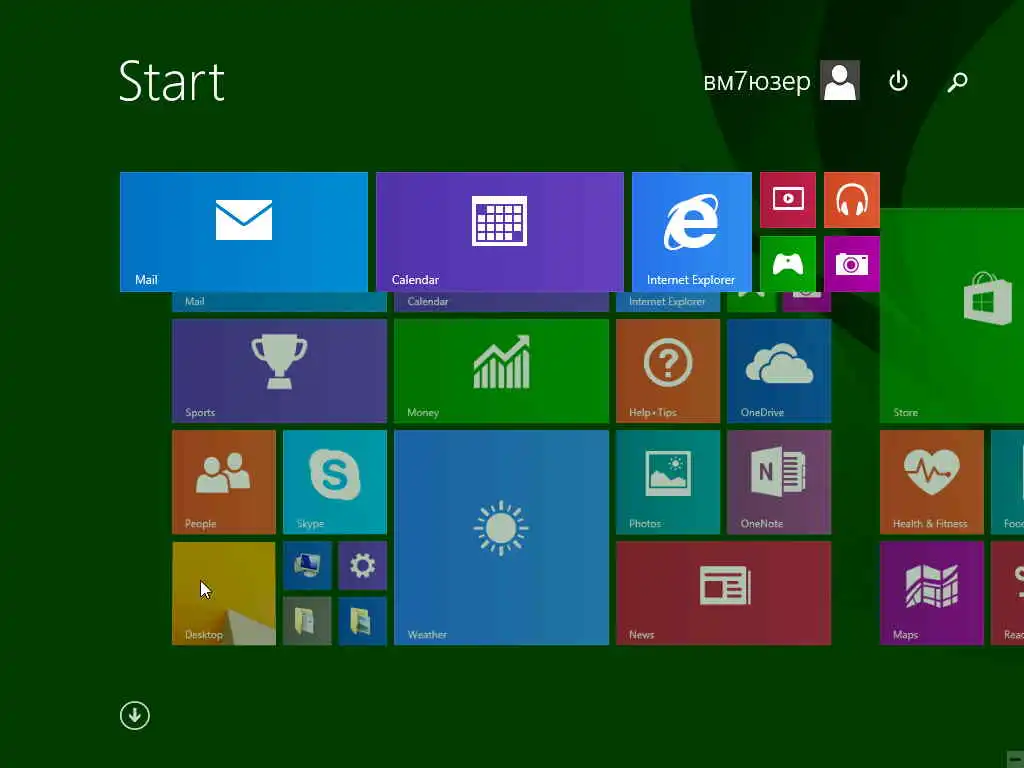The height and width of the screenshot is (768, 1024).
Task: Go to the Desktop tile
Action: [224, 593]
